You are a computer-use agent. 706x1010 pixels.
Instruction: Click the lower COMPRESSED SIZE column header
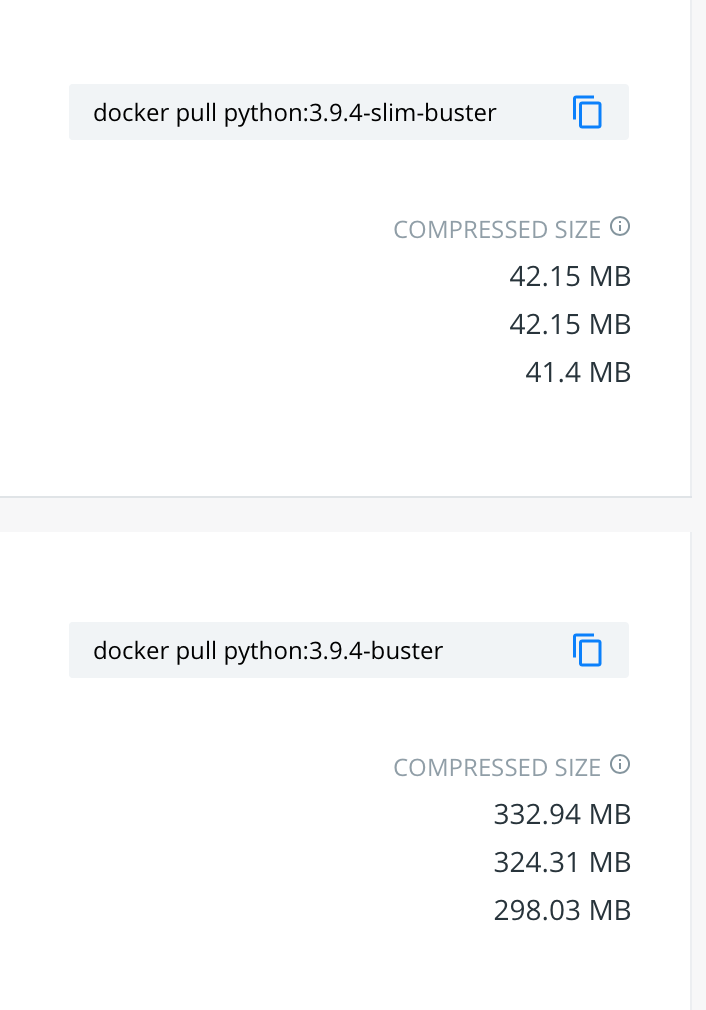[498, 767]
